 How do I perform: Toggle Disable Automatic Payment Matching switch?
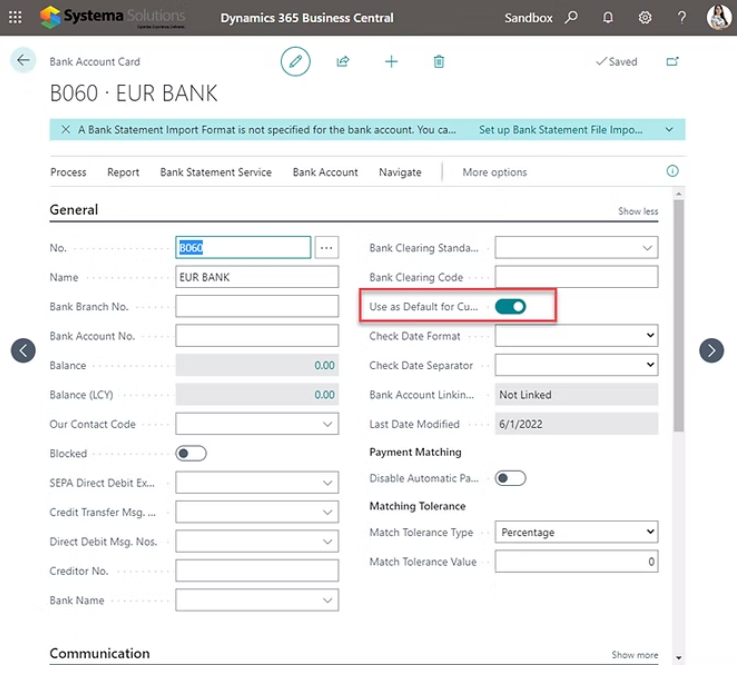510,479
